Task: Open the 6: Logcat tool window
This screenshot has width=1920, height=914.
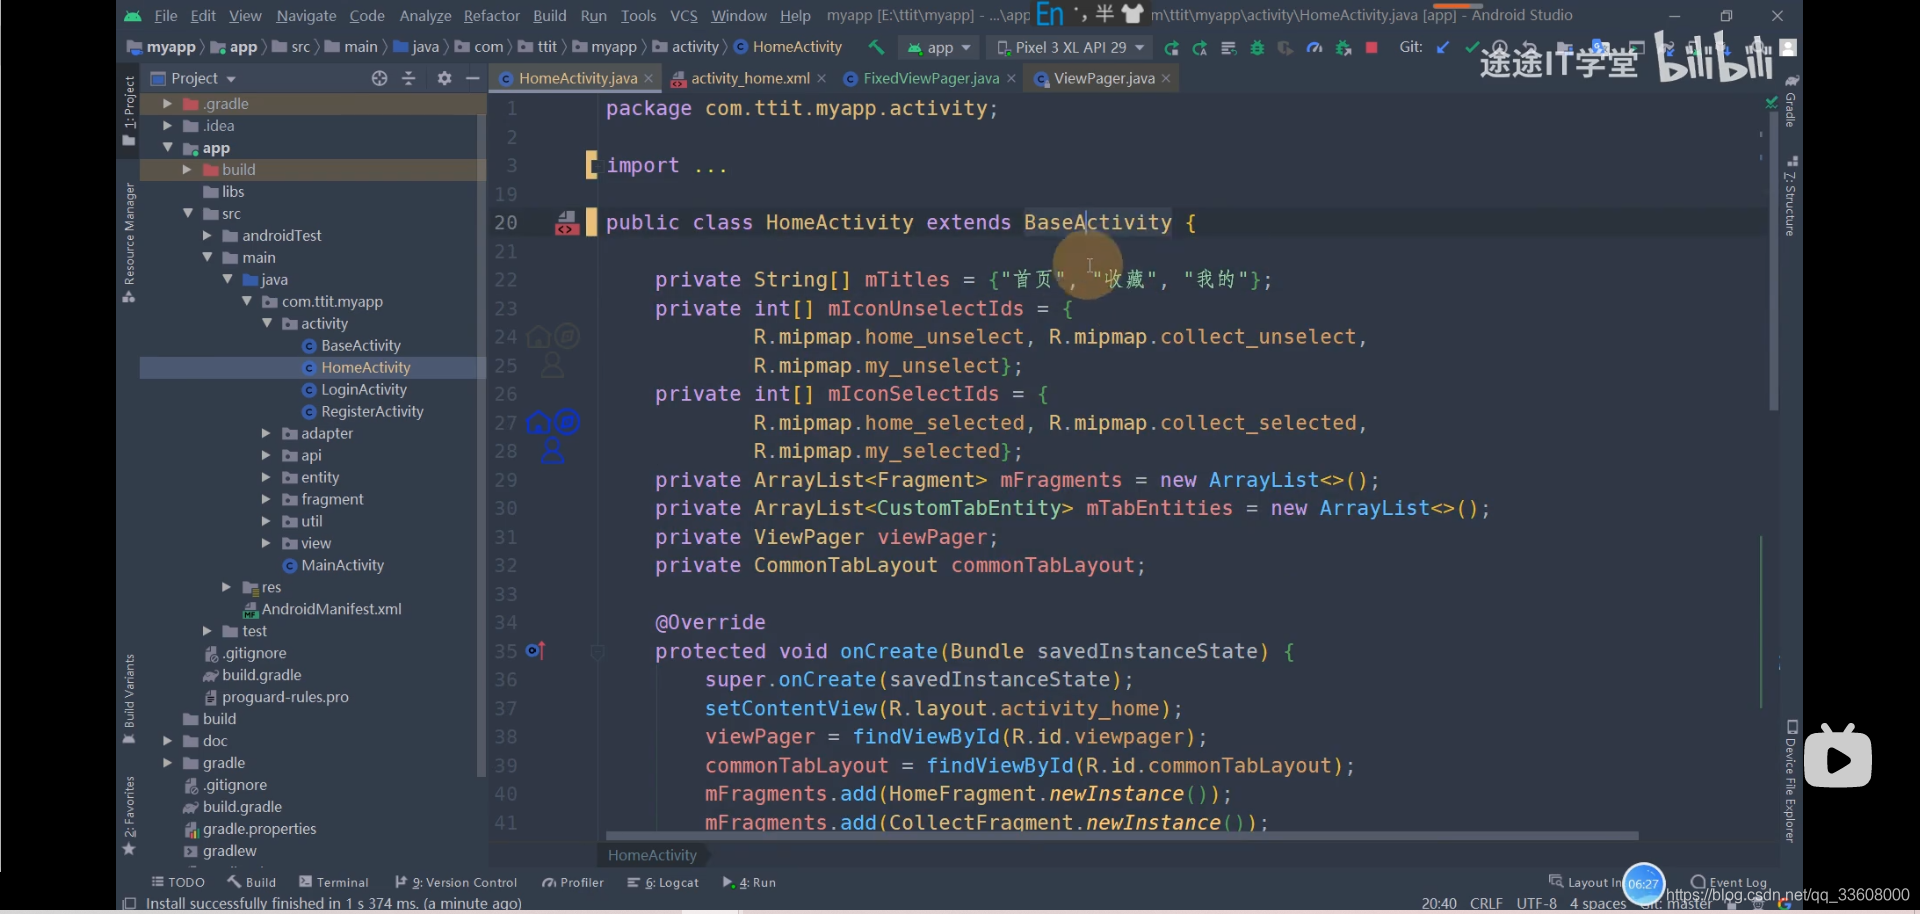Action: [x=663, y=882]
